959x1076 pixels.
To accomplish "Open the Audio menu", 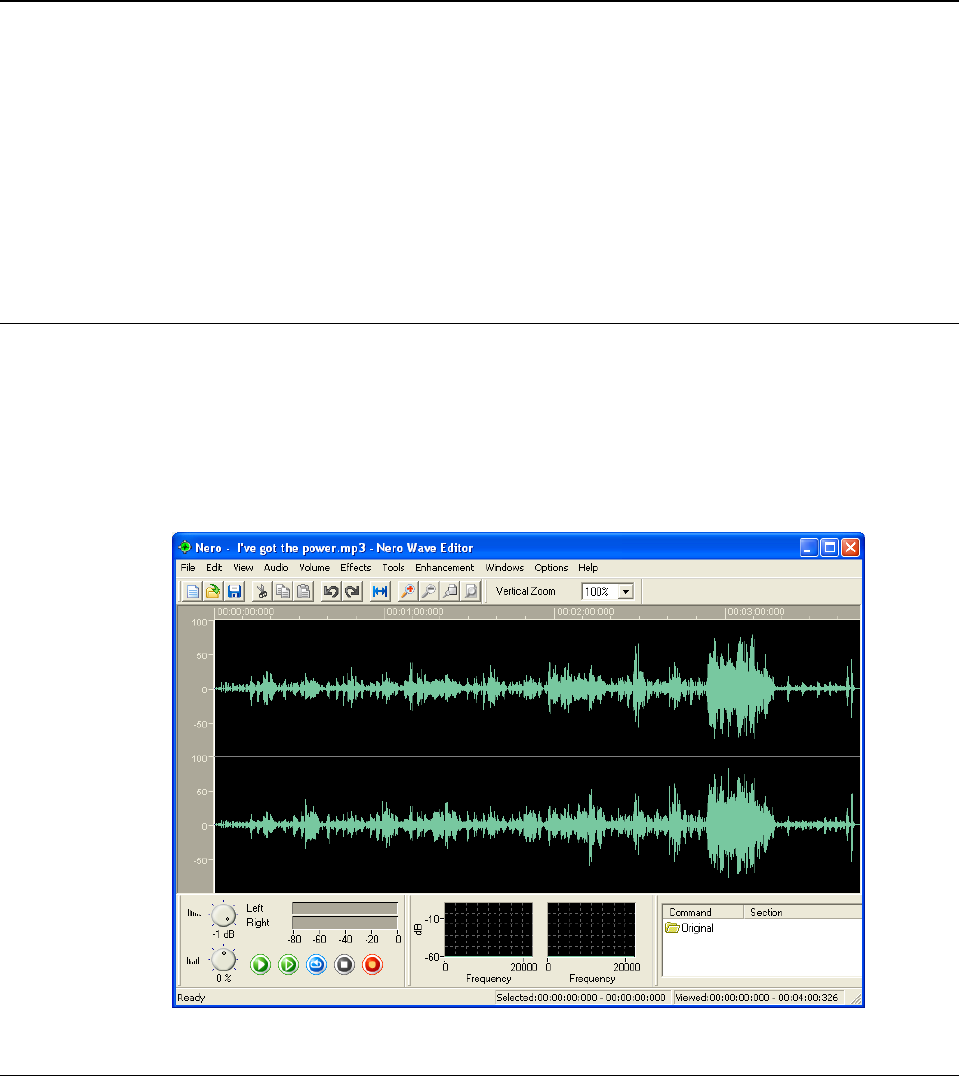I will pos(276,568).
